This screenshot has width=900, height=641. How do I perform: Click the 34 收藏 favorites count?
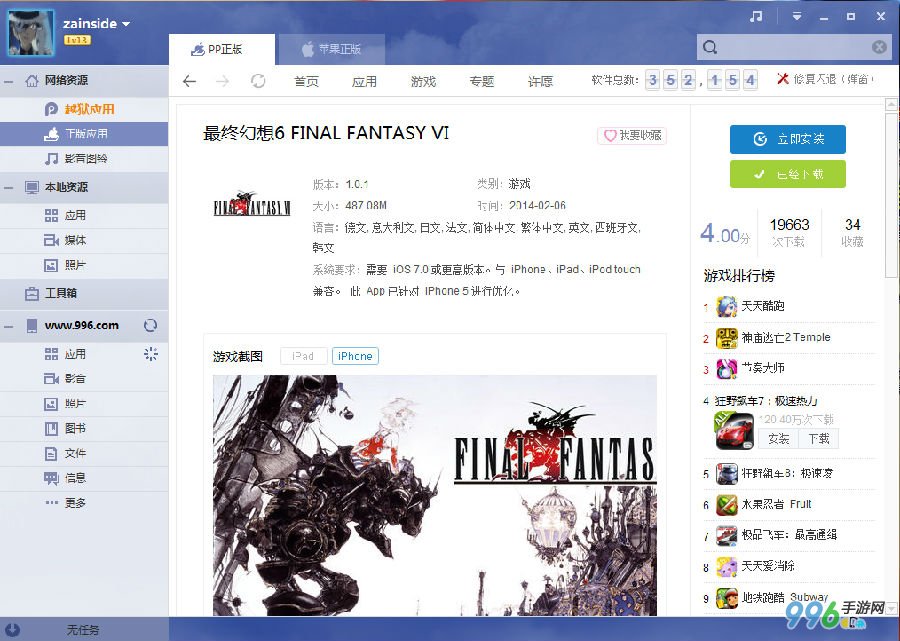pos(852,232)
